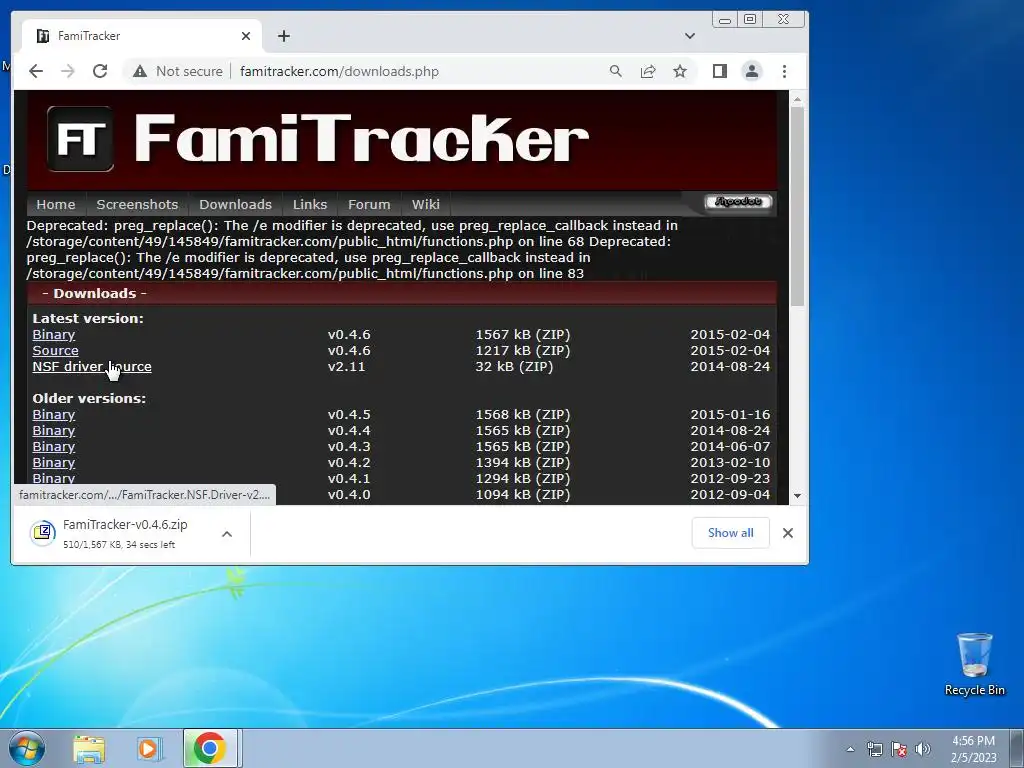Expand the tab search dropdown arrow

pos(690,36)
